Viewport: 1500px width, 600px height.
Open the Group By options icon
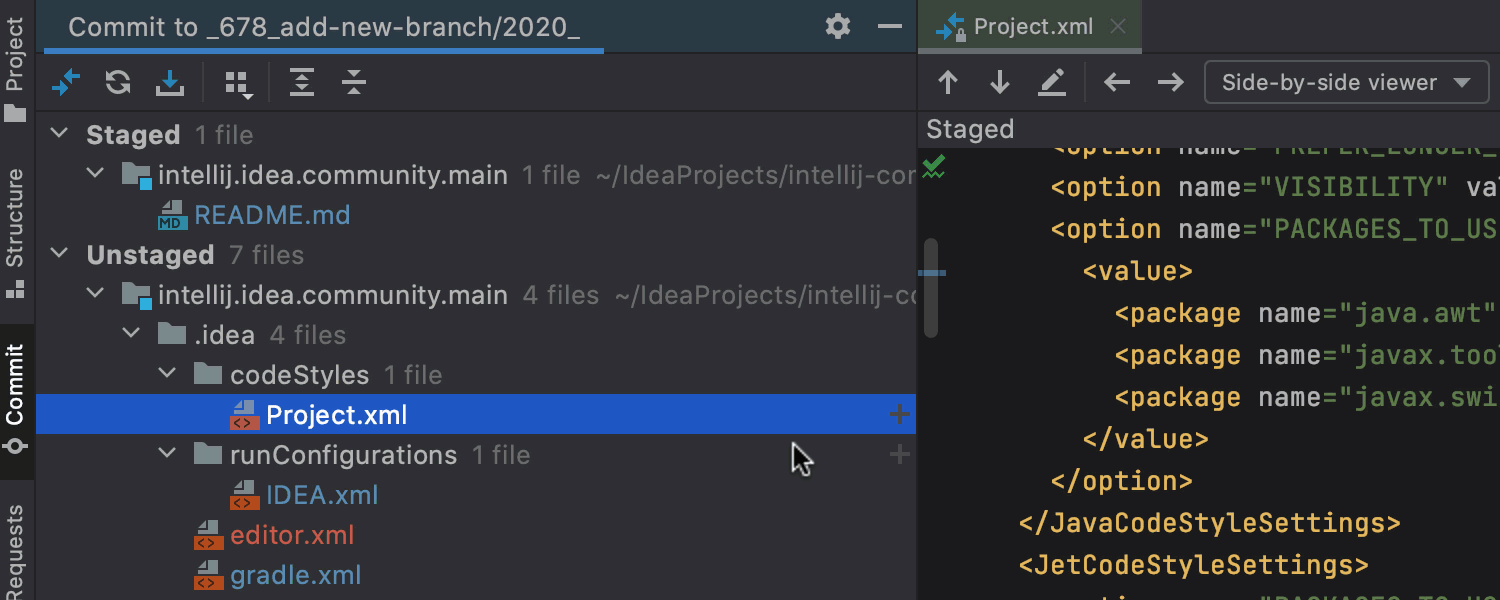pos(238,84)
